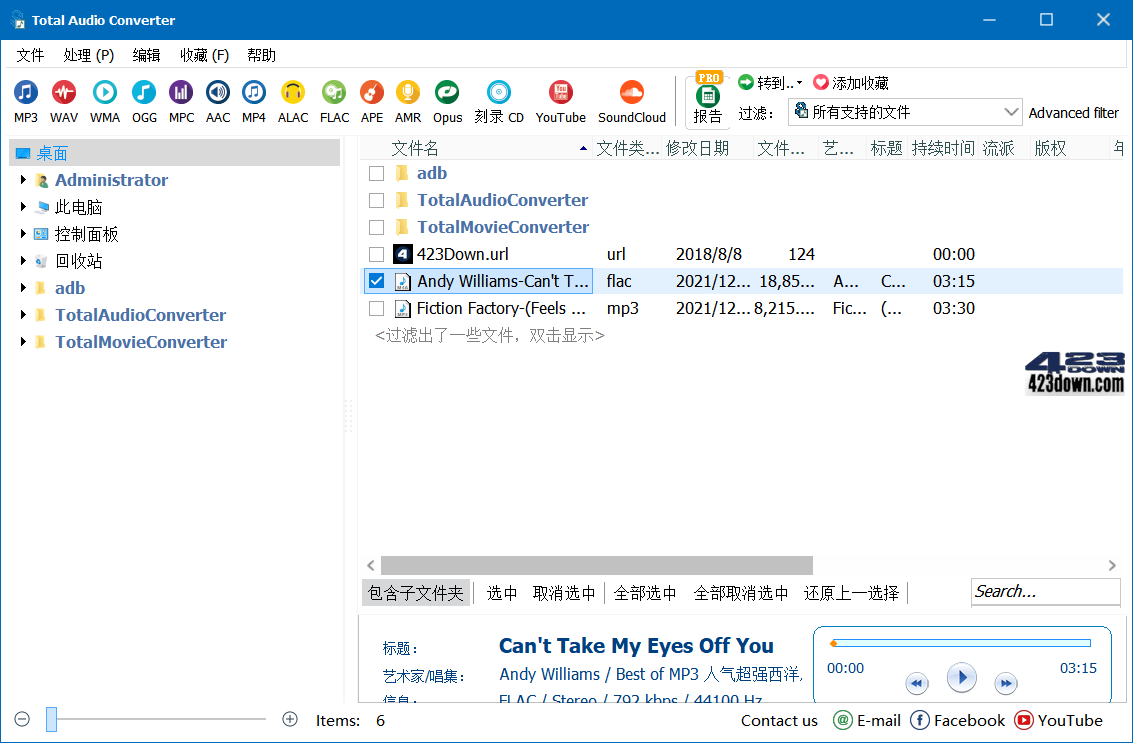Uncheck the Andy Williams flac file
This screenshot has height=743, width=1133.
point(377,281)
